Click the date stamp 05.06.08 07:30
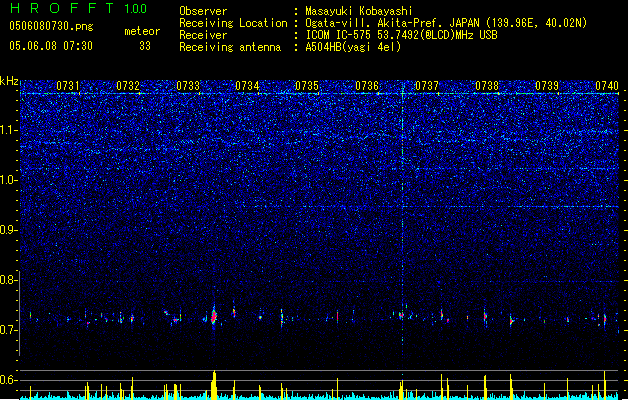This screenshot has width=629, height=400. 51,46
